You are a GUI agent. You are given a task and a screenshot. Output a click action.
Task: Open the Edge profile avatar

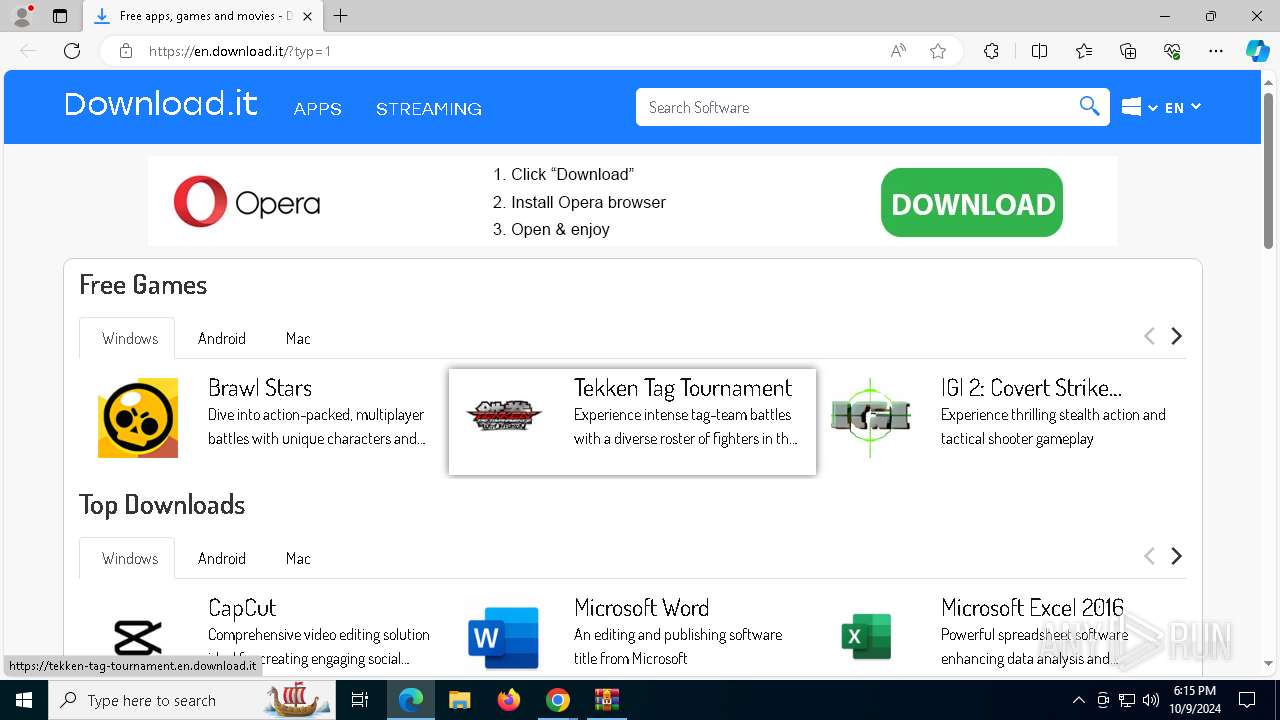(22, 16)
